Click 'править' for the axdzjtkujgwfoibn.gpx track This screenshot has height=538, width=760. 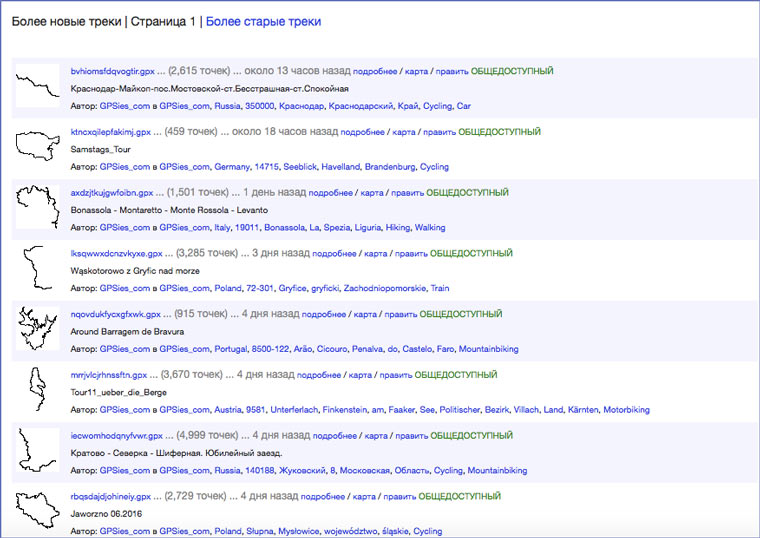(408, 193)
